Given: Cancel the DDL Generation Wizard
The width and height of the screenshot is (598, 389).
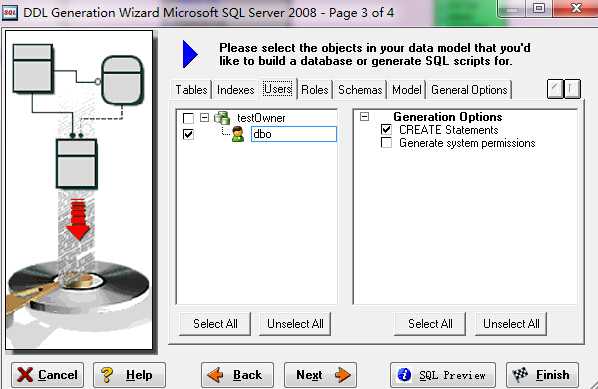Looking at the screenshot, I should pyautogui.click(x=47, y=375).
